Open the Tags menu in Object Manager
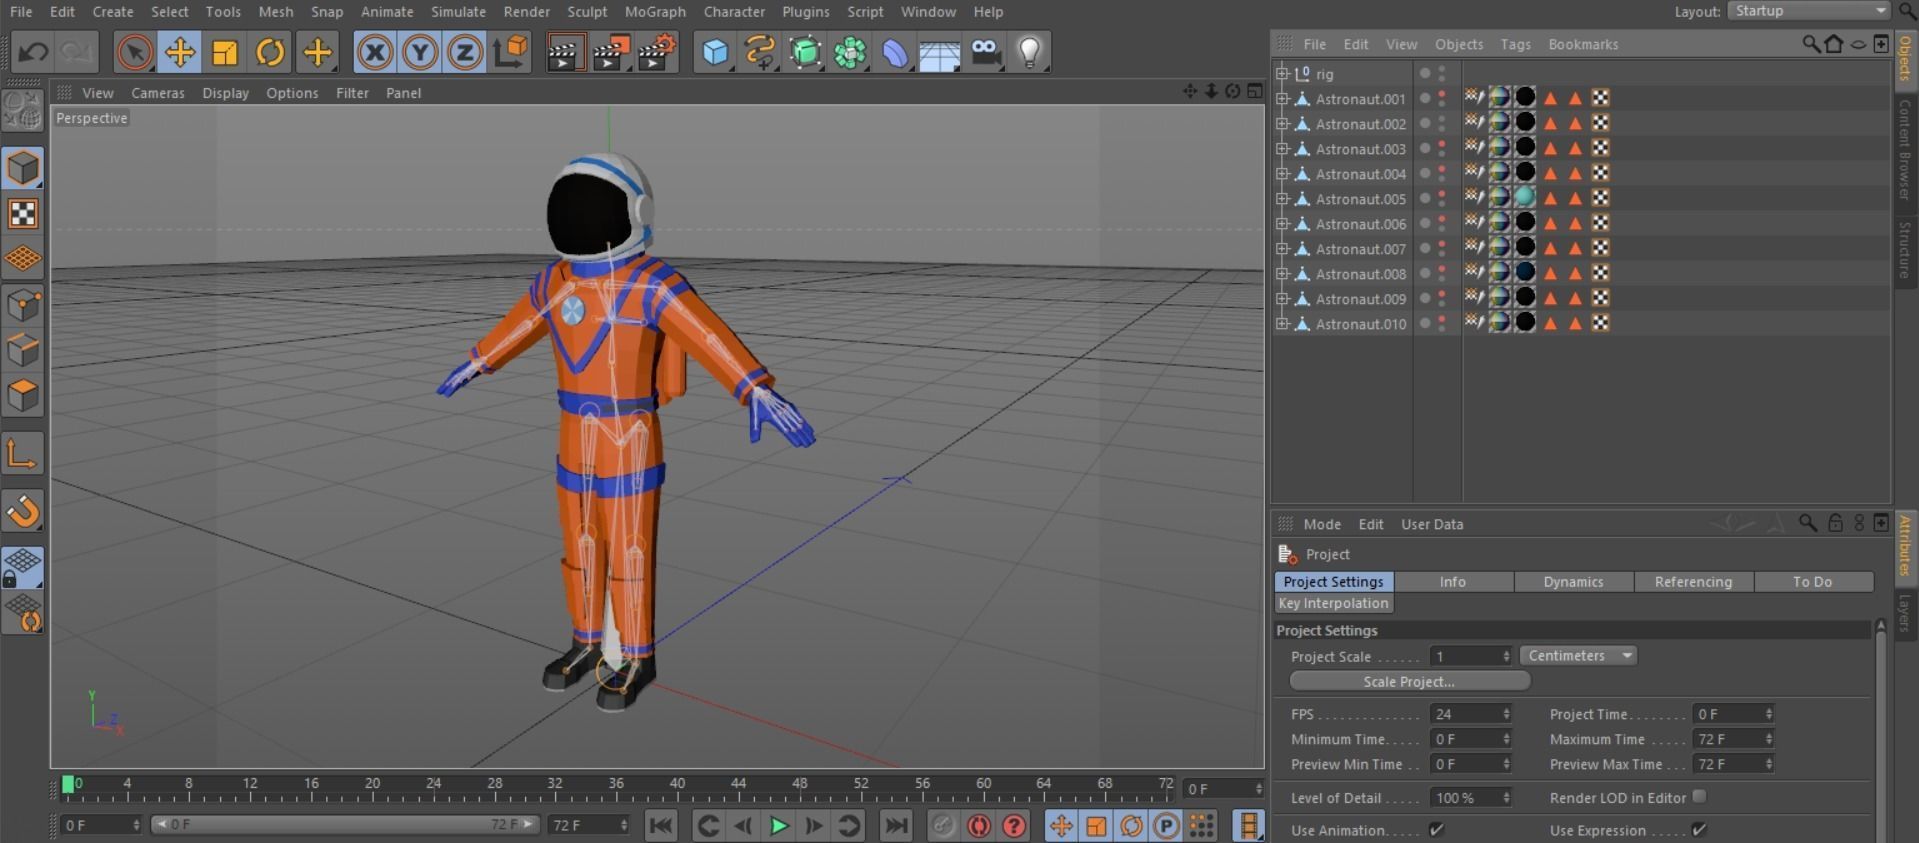 pos(1515,44)
